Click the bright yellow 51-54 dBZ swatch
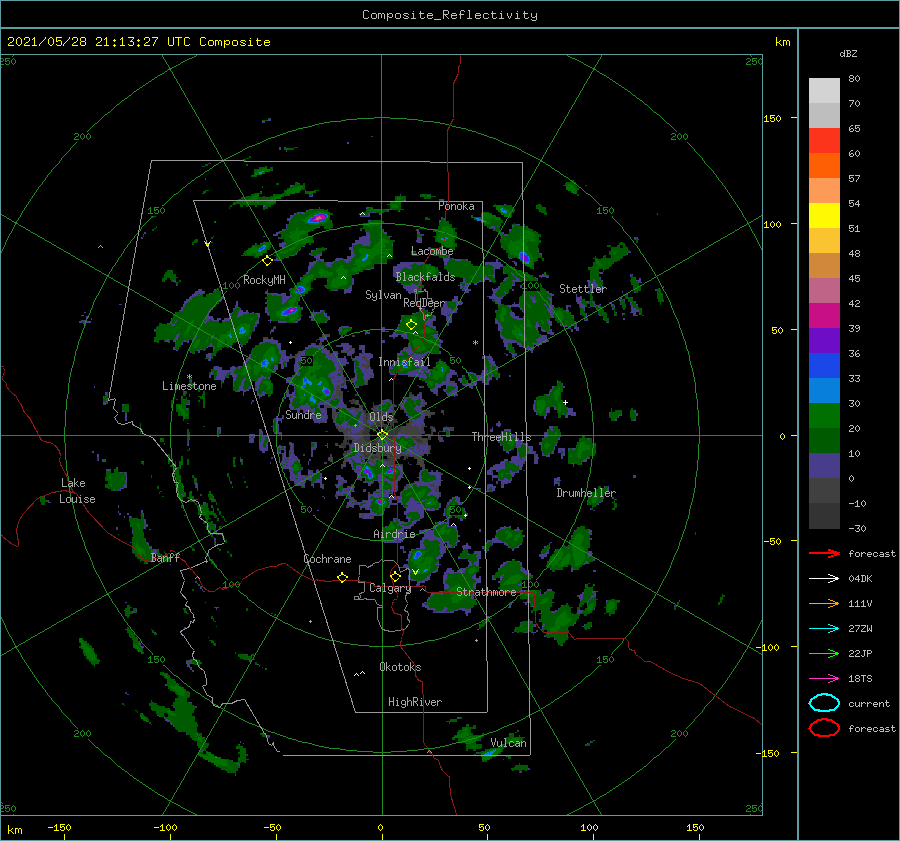900x841 pixels. click(x=824, y=216)
